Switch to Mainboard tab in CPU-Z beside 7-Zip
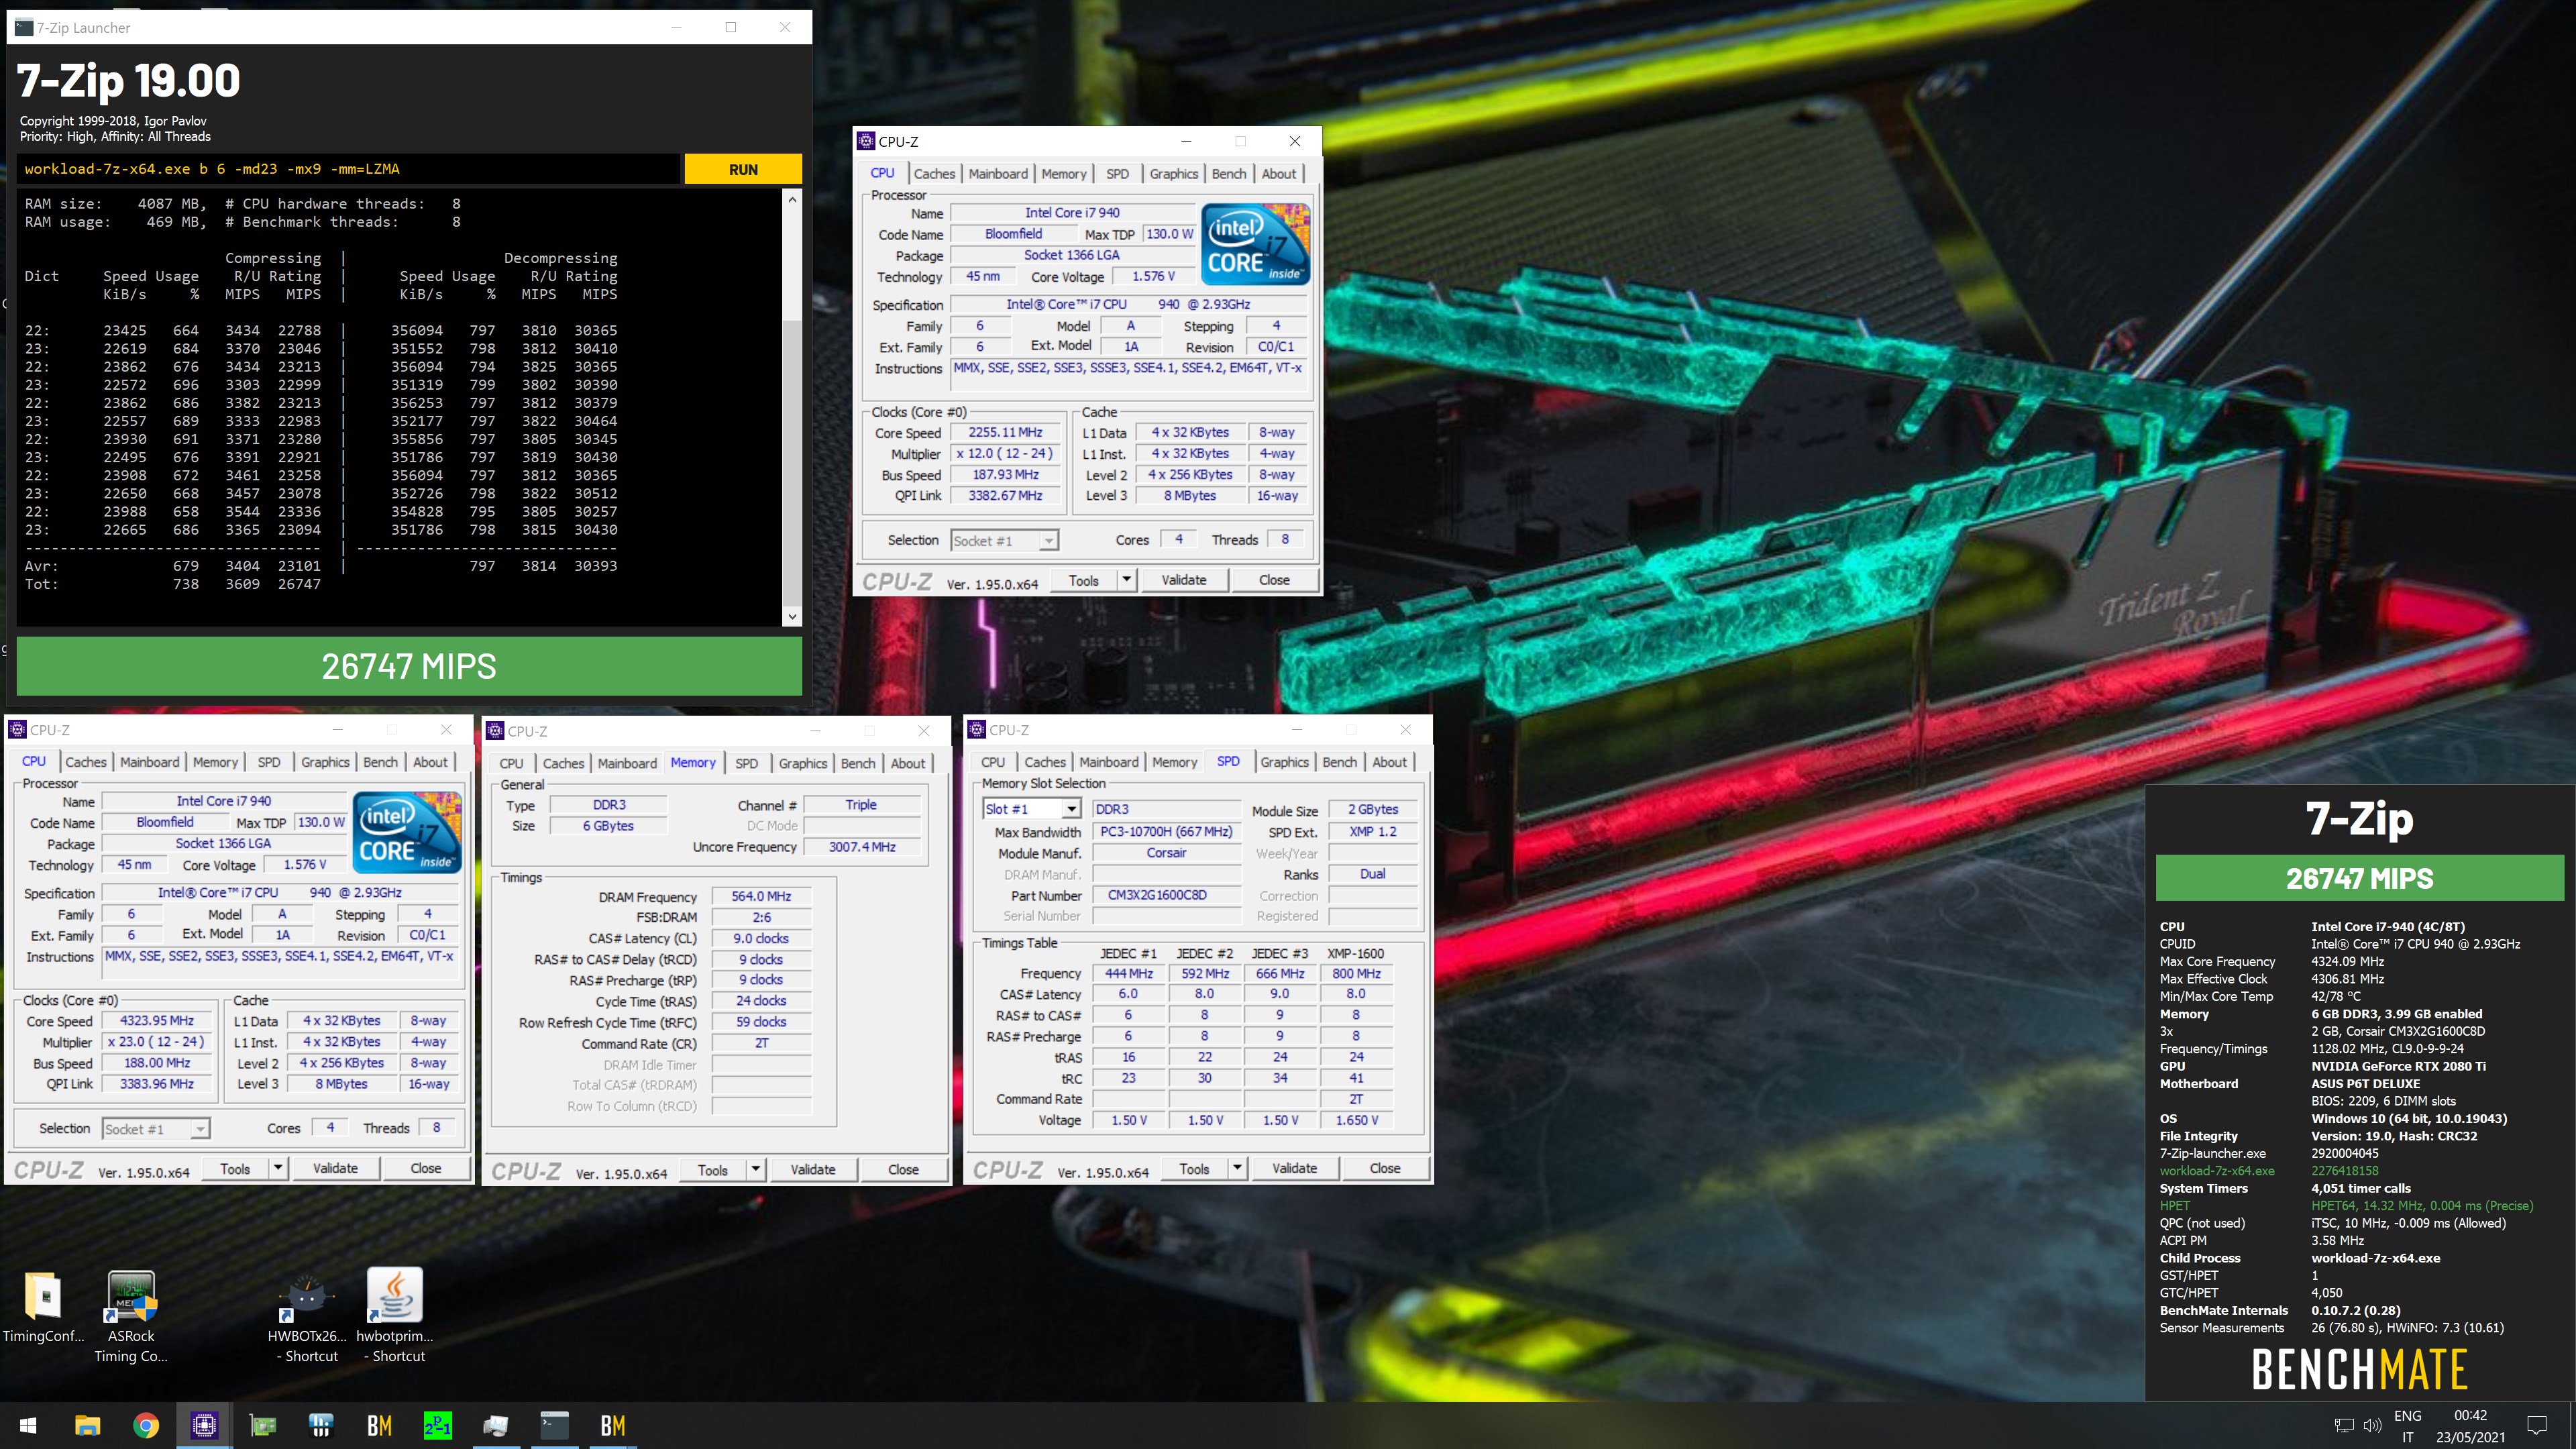This screenshot has height=1449, width=2576. click(998, 174)
